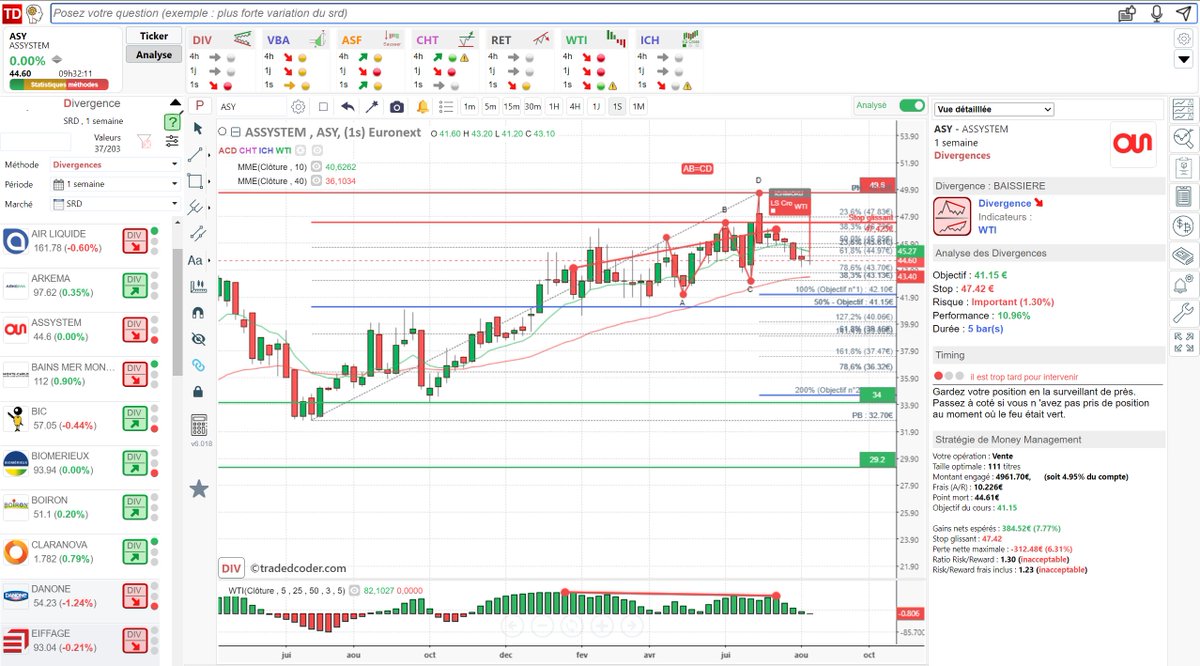
Task: Activate the ruler measure tool
Action: point(198,286)
